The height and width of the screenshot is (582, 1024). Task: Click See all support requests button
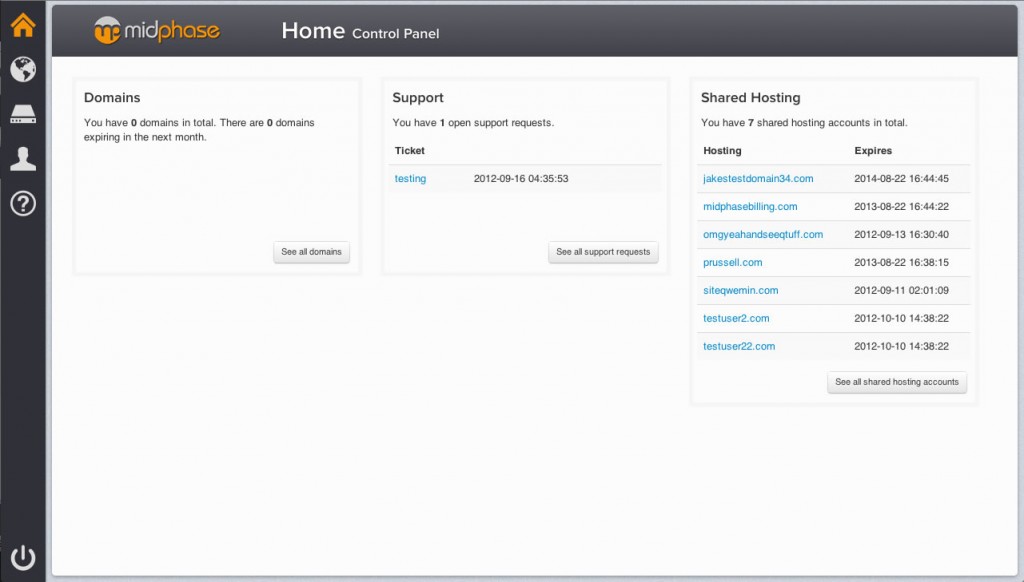(603, 252)
